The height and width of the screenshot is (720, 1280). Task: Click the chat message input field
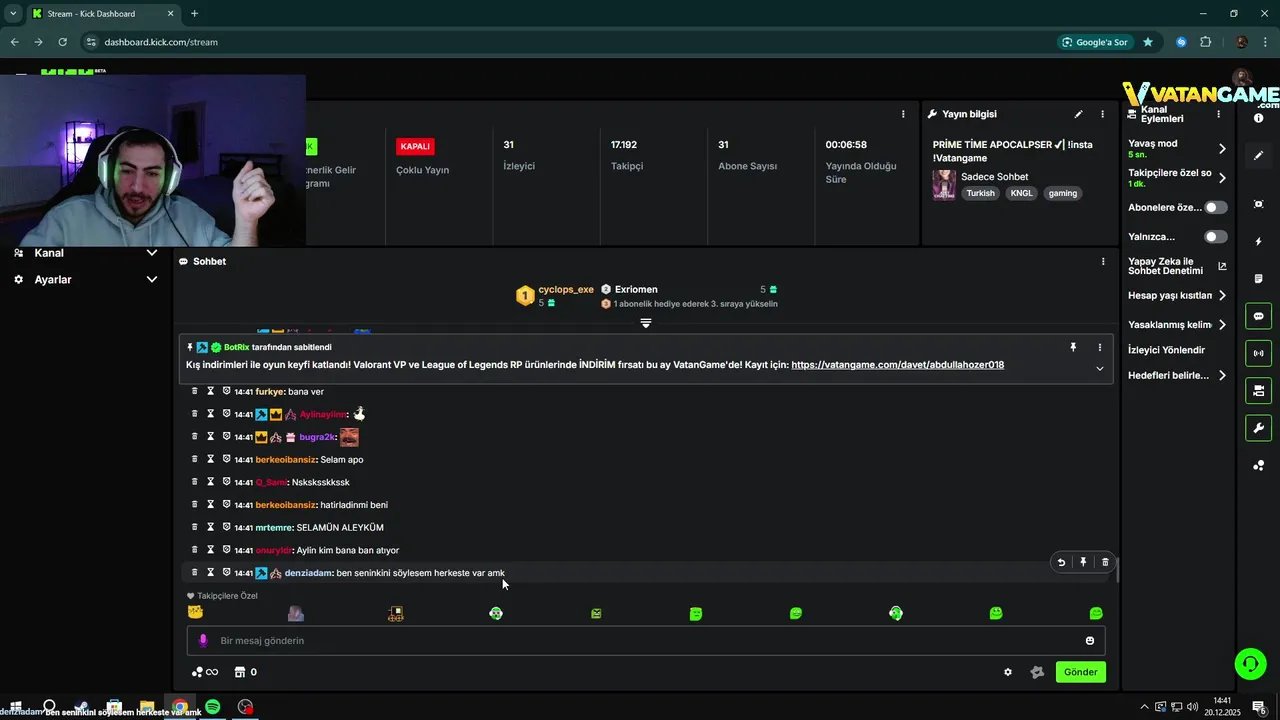click(x=646, y=641)
